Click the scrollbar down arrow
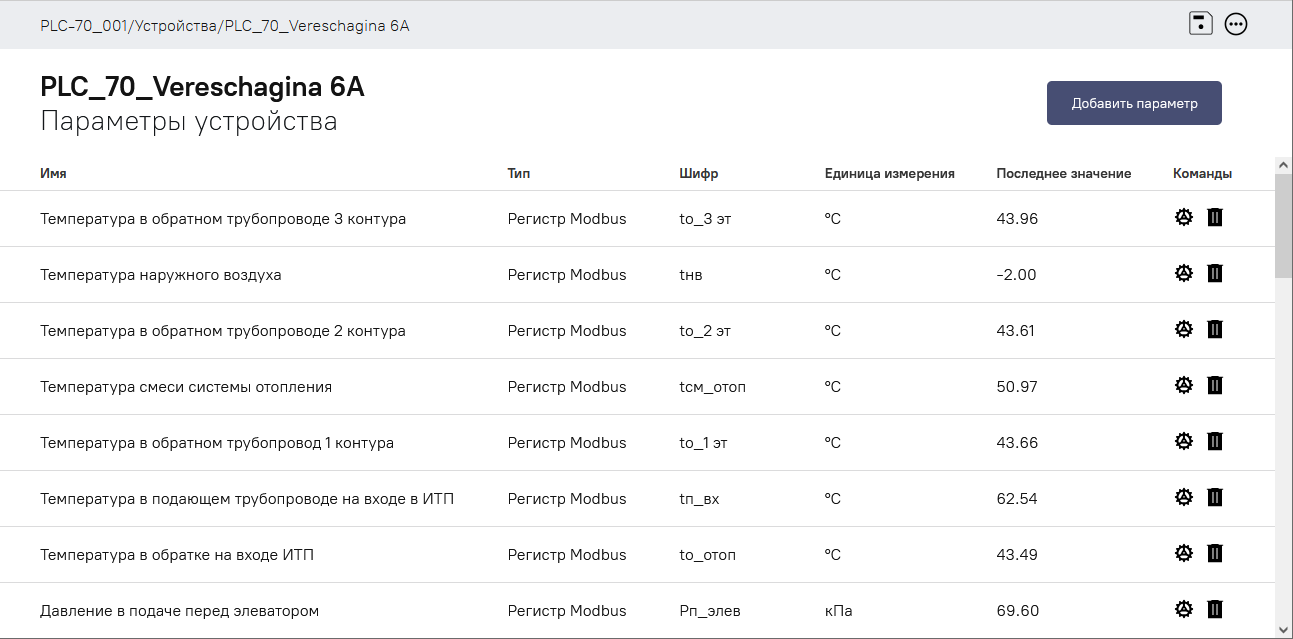 (1284, 629)
